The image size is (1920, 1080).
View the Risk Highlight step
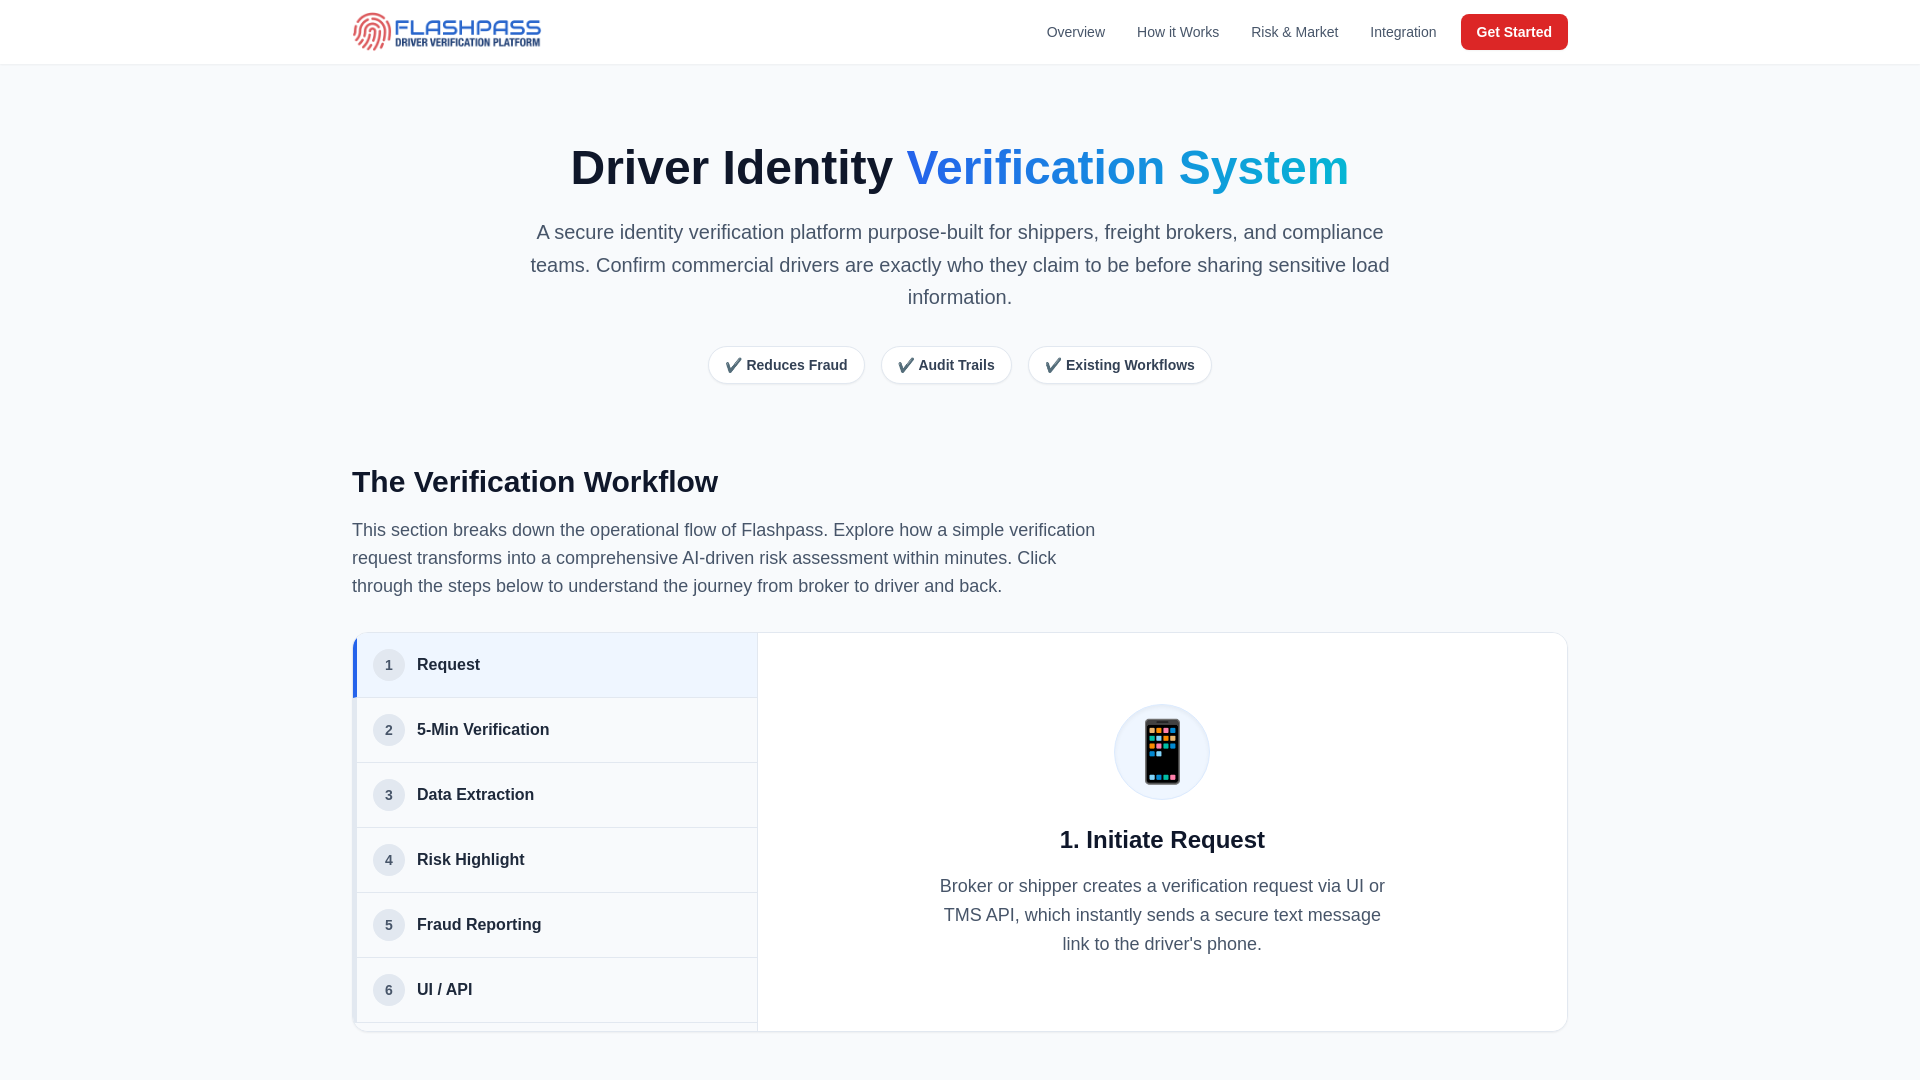click(555, 860)
